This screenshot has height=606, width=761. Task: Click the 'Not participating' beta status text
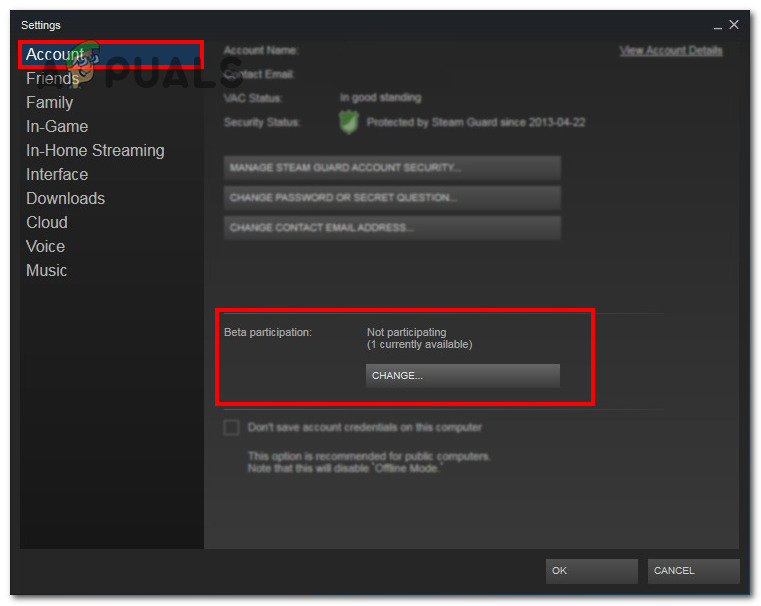(406, 332)
